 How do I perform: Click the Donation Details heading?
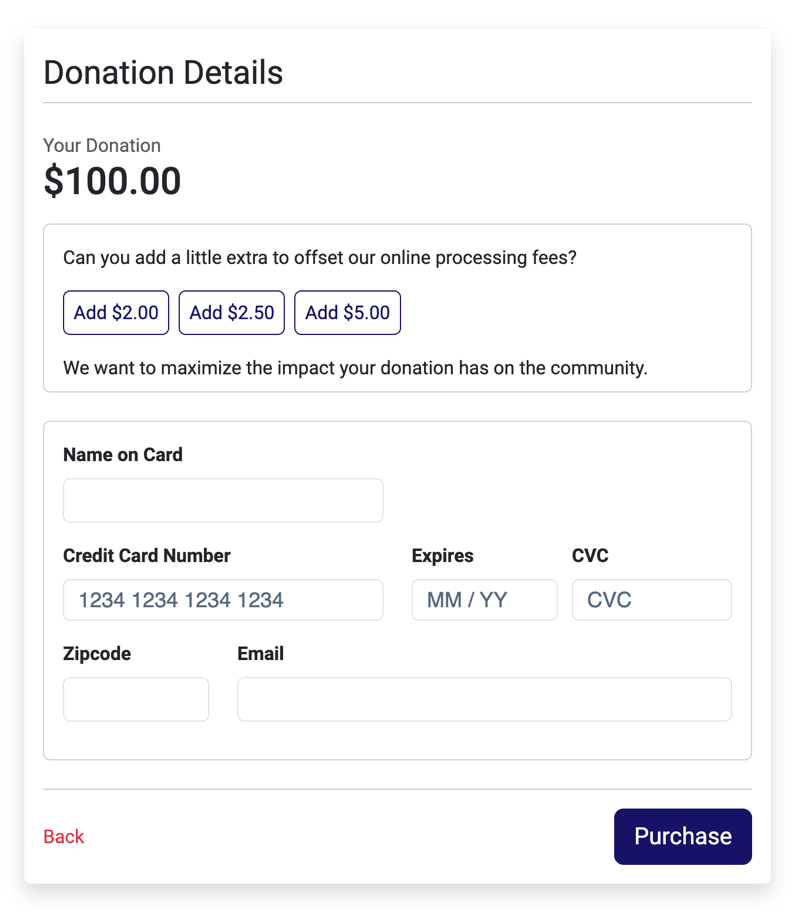(163, 72)
